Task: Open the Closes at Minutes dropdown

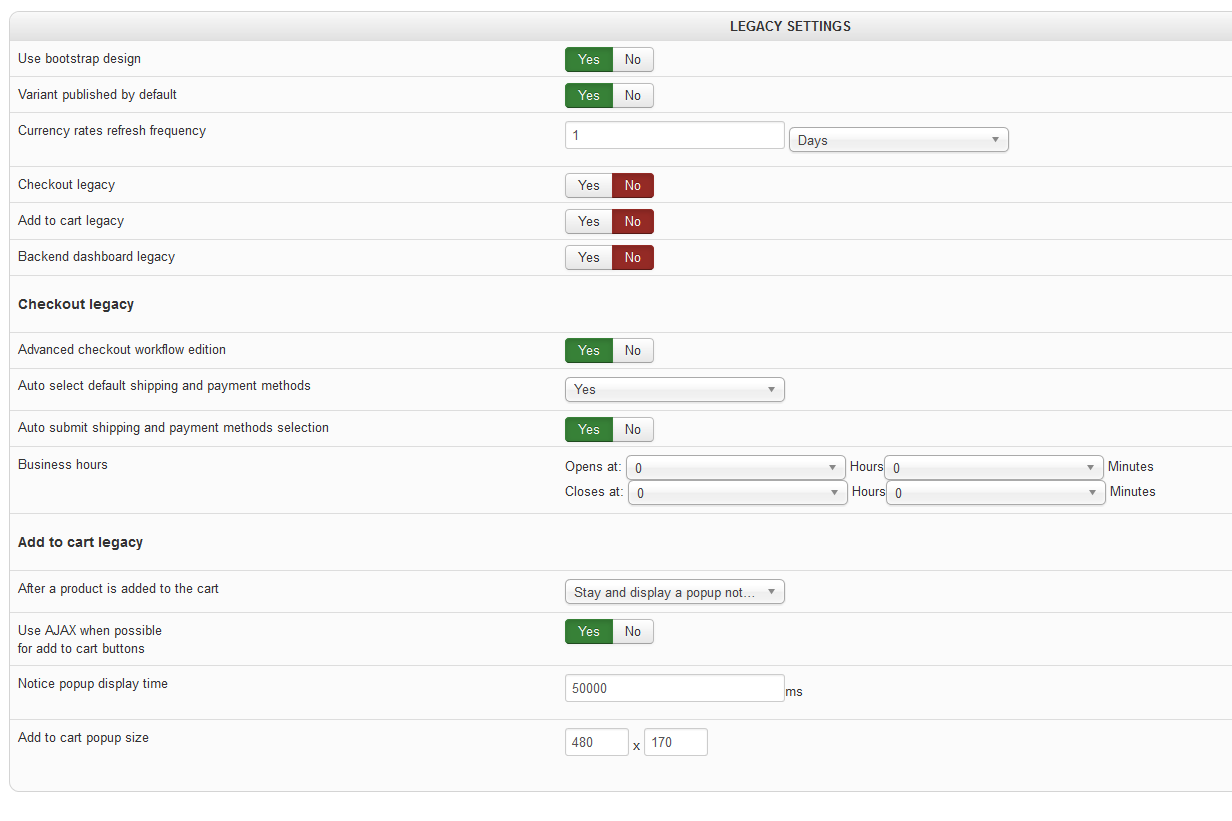Action: click(x=995, y=493)
